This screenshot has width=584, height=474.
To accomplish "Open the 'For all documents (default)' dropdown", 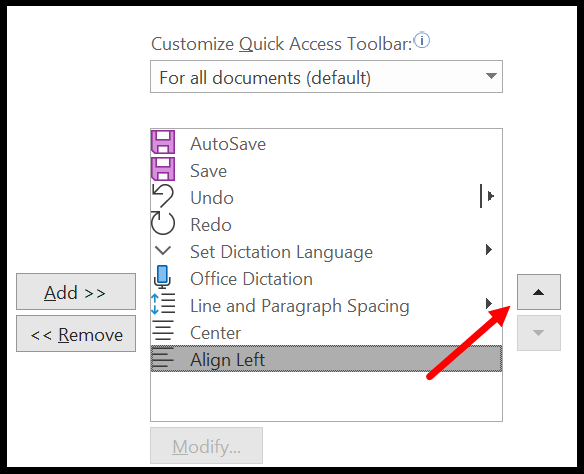I will click(x=326, y=77).
